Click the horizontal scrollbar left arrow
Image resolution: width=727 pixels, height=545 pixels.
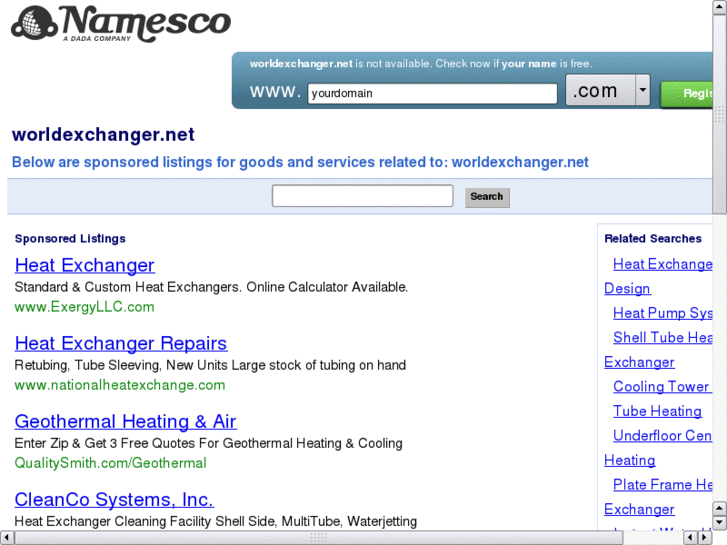point(6,538)
